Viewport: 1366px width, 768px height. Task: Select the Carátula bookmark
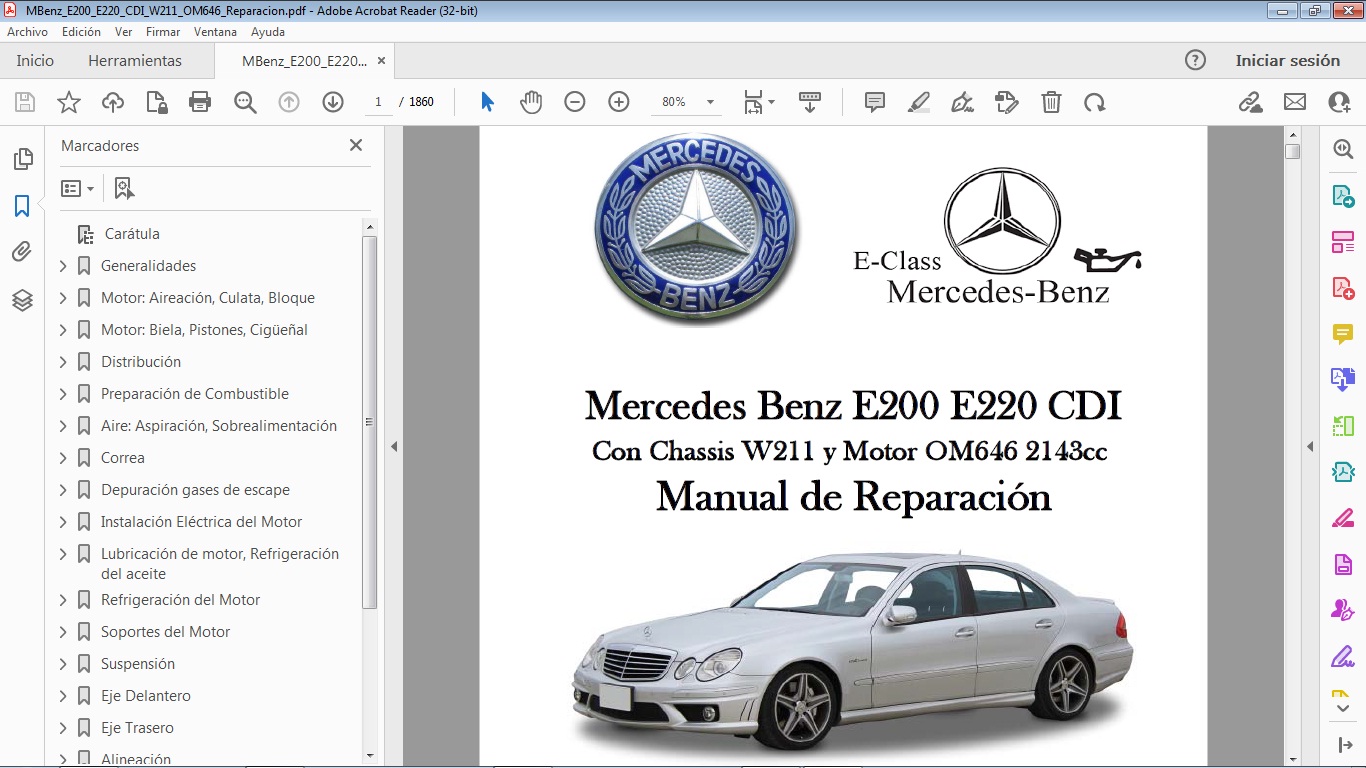click(131, 233)
